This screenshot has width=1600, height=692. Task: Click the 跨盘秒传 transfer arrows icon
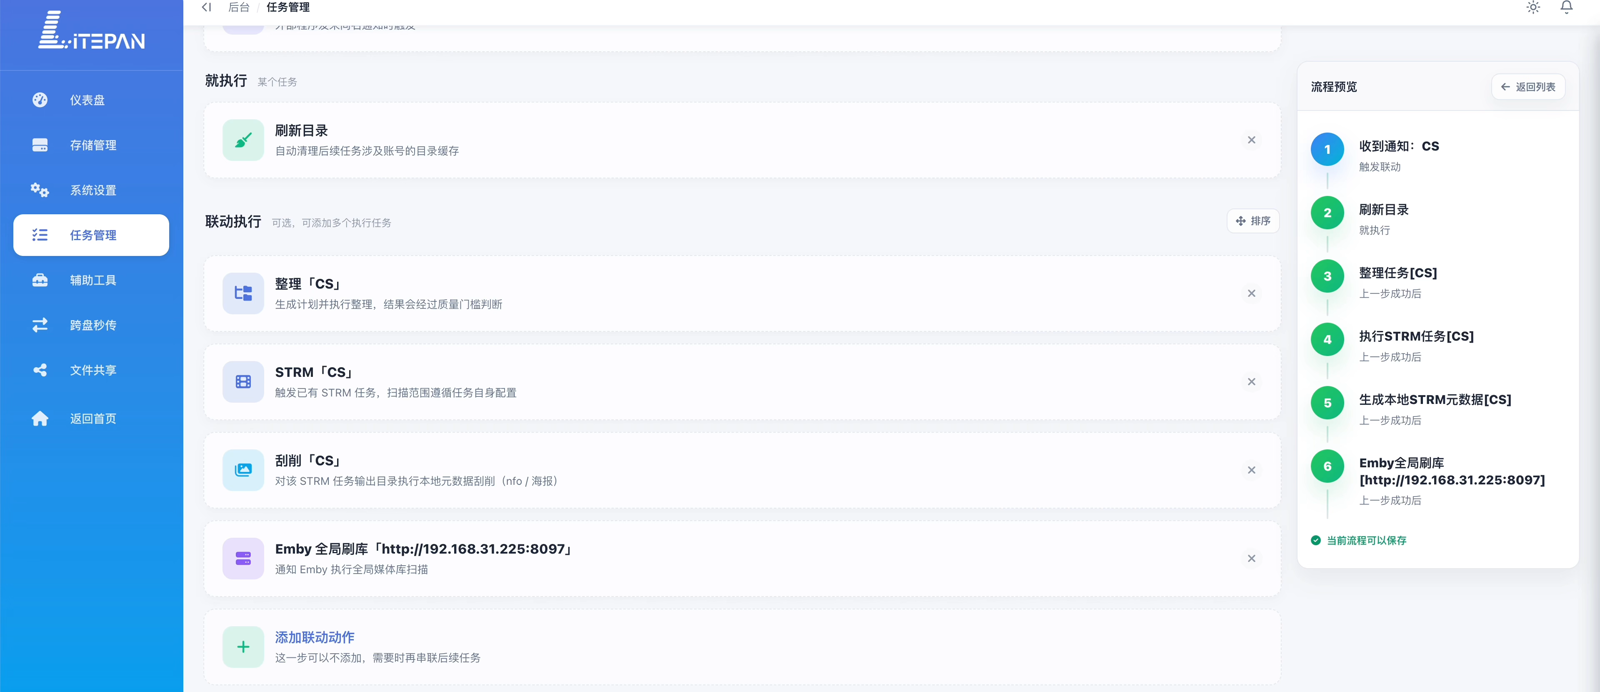click(40, 325)
